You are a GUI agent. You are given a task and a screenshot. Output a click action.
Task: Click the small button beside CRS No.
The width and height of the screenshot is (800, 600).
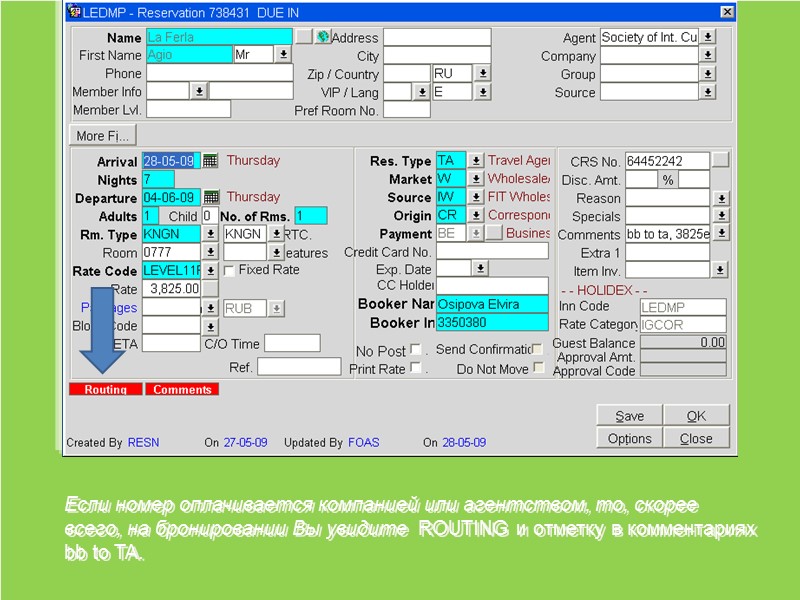pos(720,160)
